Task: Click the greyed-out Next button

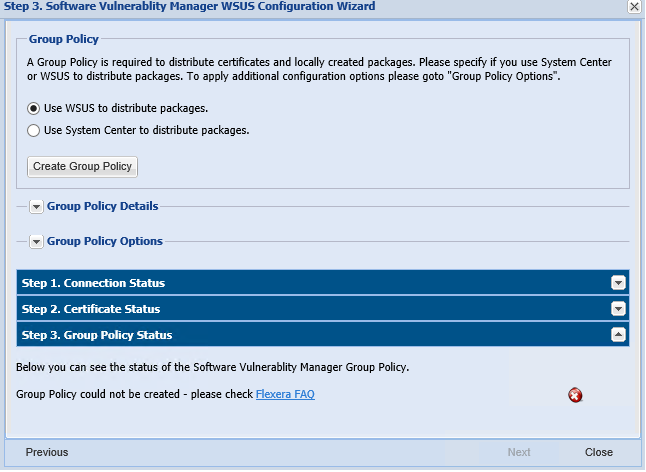Action: click(x=519, y=452)
